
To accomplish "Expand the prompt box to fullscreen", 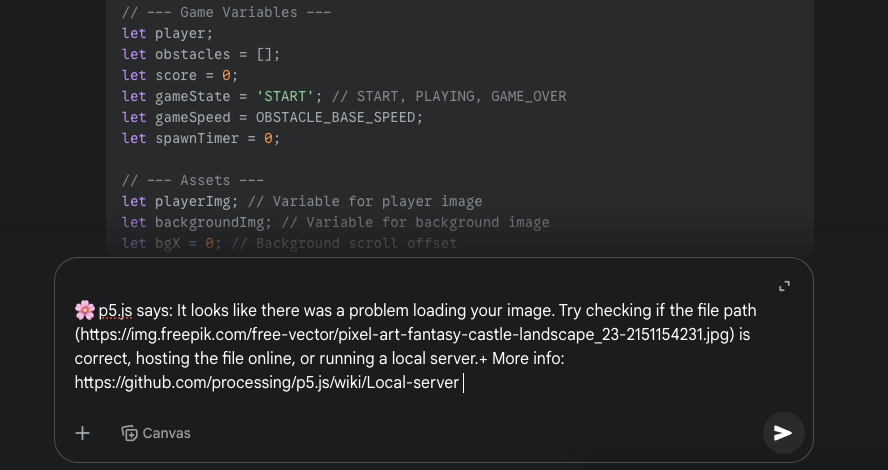I will coord(784,286).
